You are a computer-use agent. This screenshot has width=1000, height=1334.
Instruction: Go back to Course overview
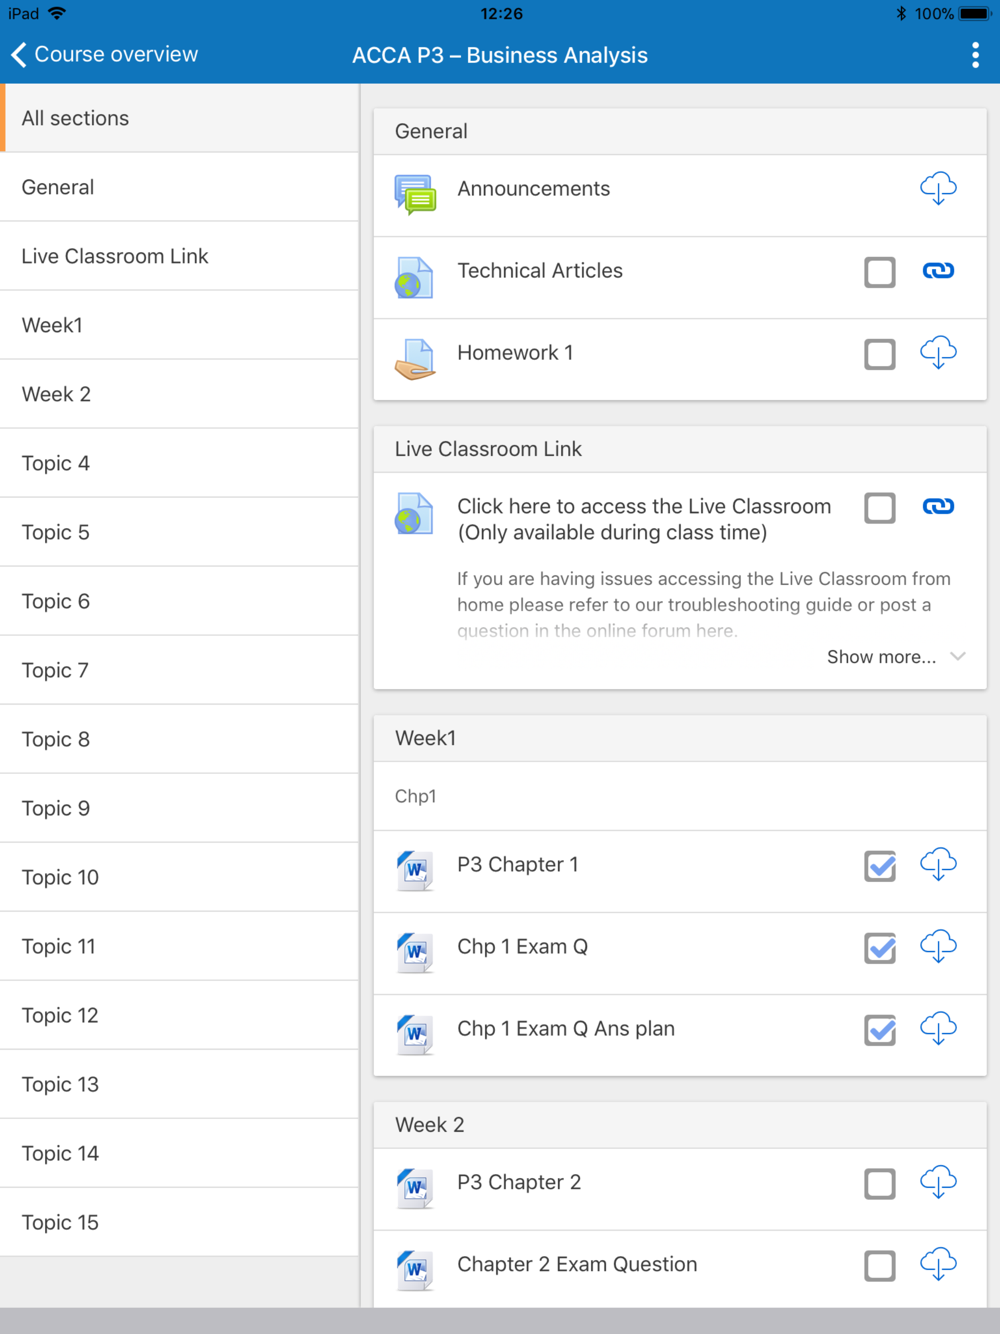coord(105,55)
